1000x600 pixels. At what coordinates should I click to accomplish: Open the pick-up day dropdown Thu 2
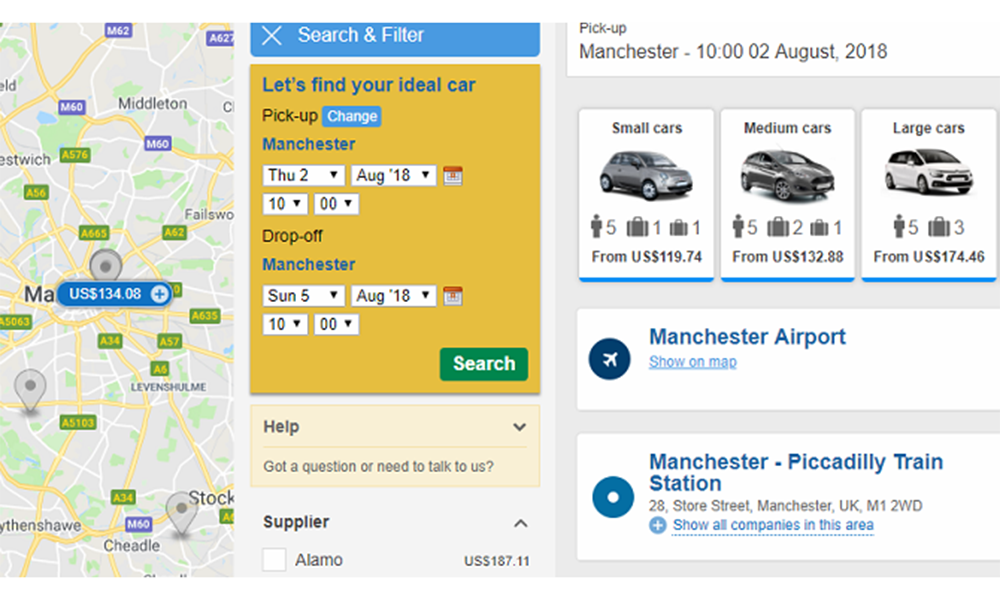[x=303, y=176]
